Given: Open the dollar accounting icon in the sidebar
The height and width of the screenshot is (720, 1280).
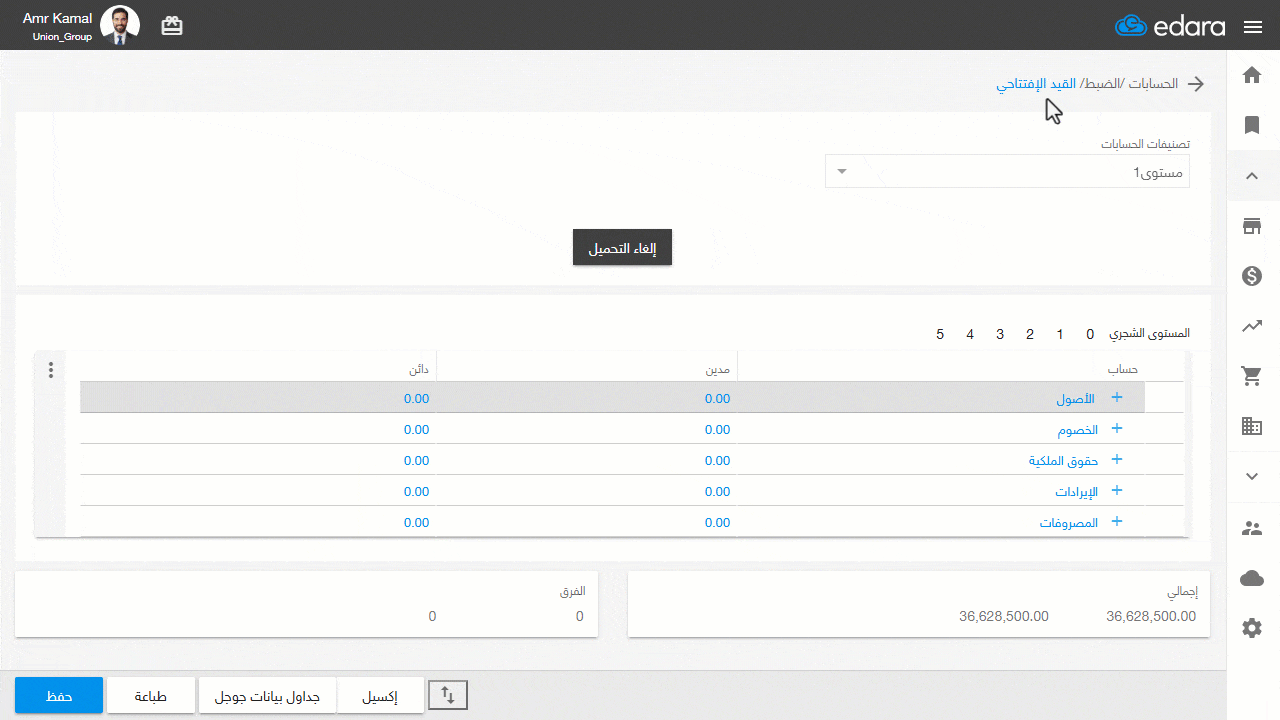Looking at the screenshot, I should (x=1252, y=276).
